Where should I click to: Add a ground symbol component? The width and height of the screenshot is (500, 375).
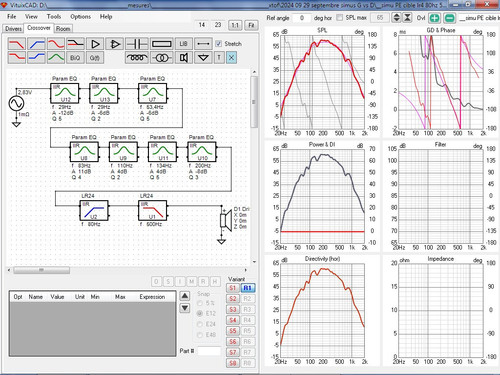203,58
